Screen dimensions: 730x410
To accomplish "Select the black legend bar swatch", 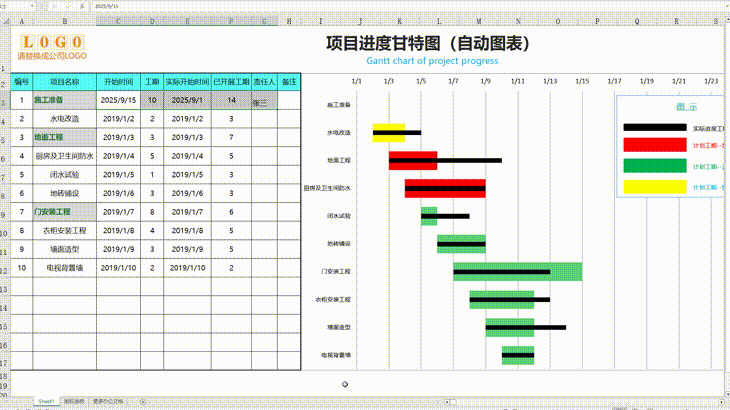I will point(655,128).
